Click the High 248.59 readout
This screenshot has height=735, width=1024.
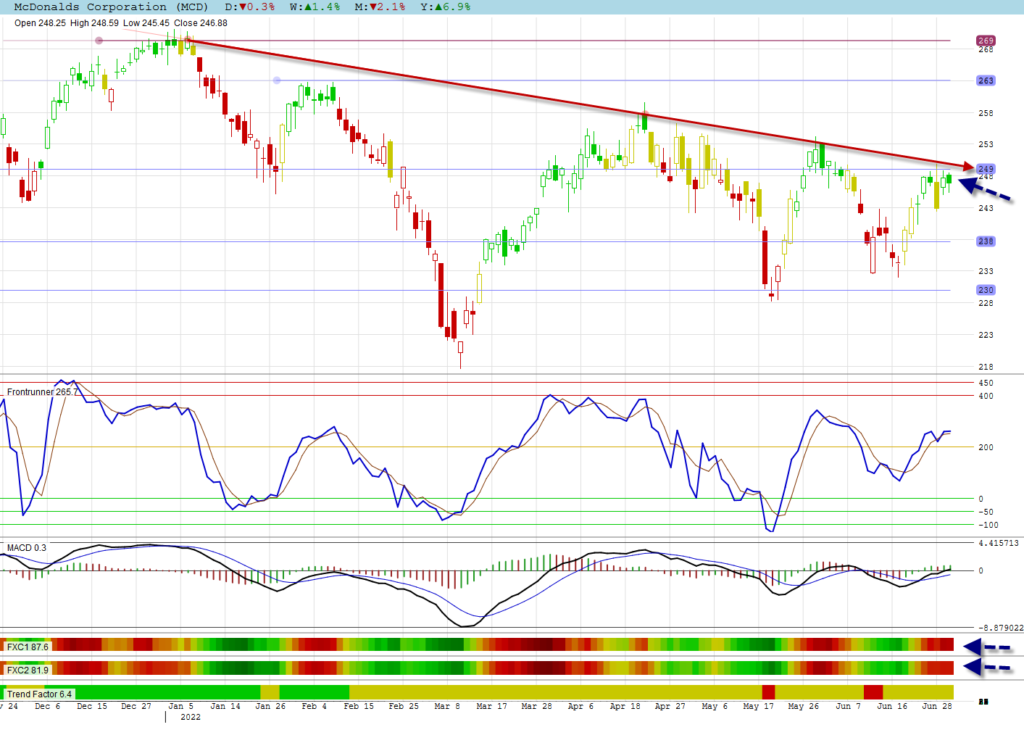click(x=94, y=23)
